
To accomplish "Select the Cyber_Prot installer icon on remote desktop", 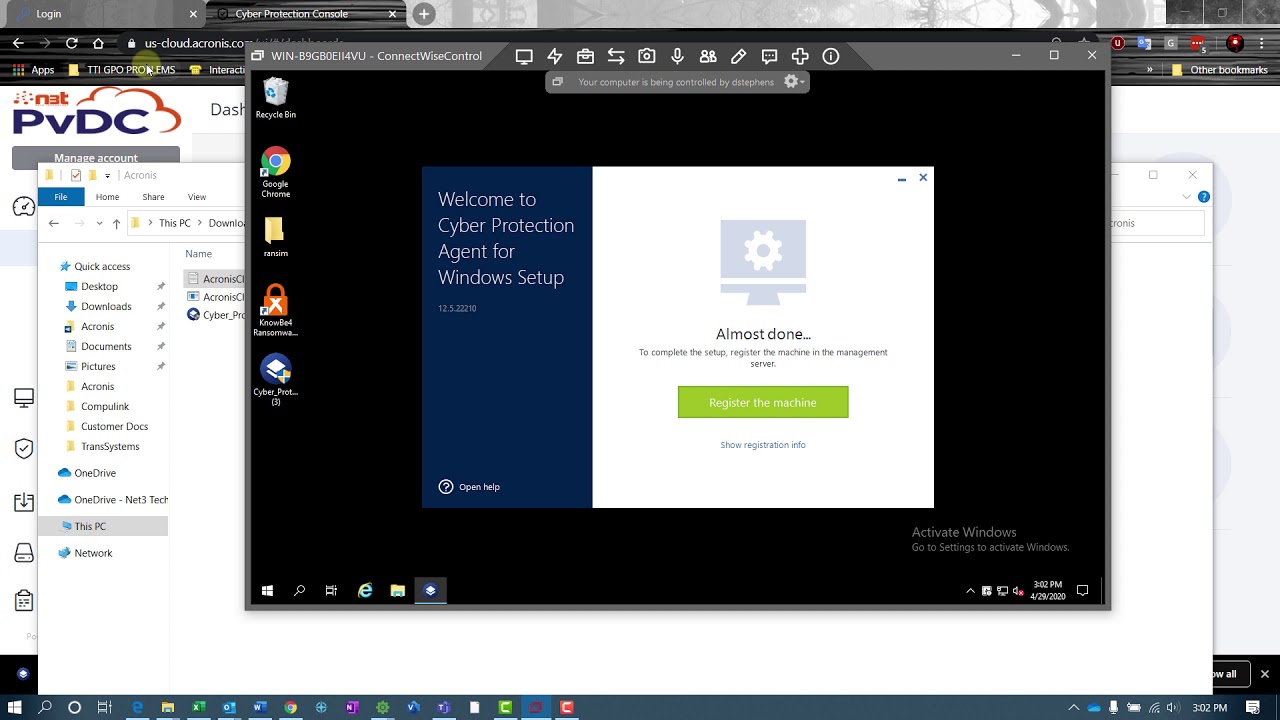I will point(275,380).
